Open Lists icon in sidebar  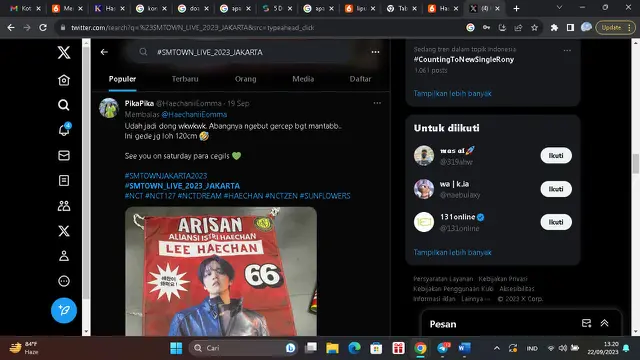coord(64,180)
